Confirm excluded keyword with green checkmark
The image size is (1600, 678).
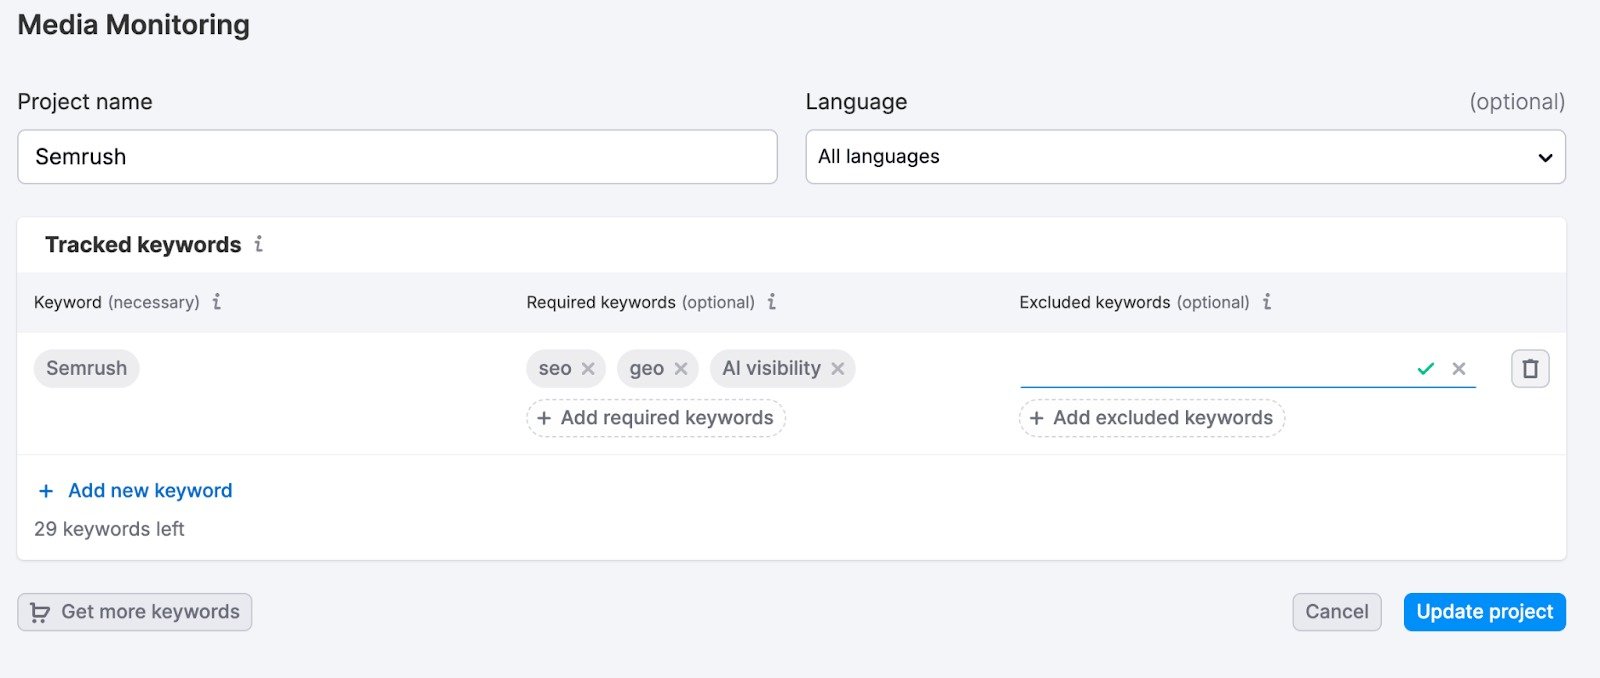pos(1426,369)
